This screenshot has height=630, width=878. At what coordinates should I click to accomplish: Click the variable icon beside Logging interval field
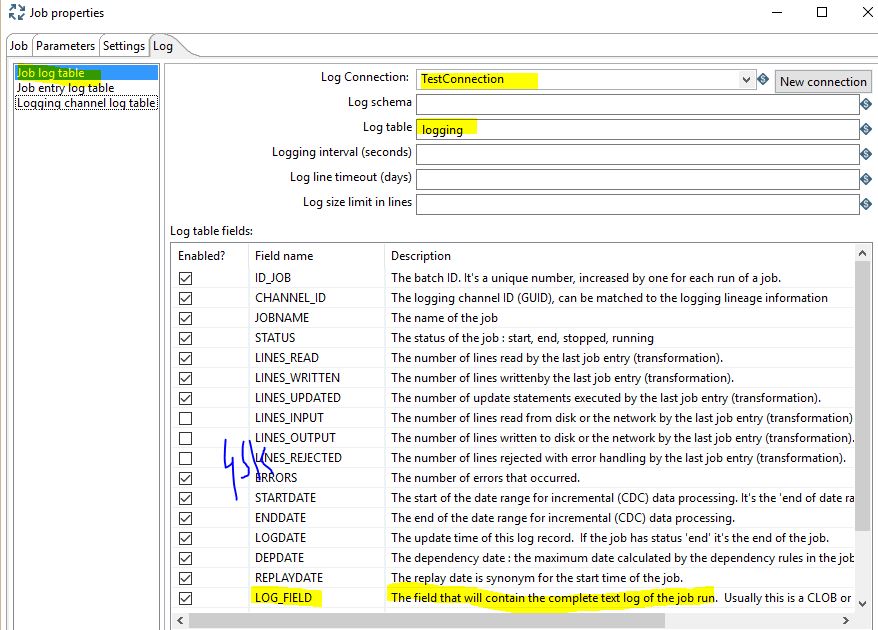(865, 153)
